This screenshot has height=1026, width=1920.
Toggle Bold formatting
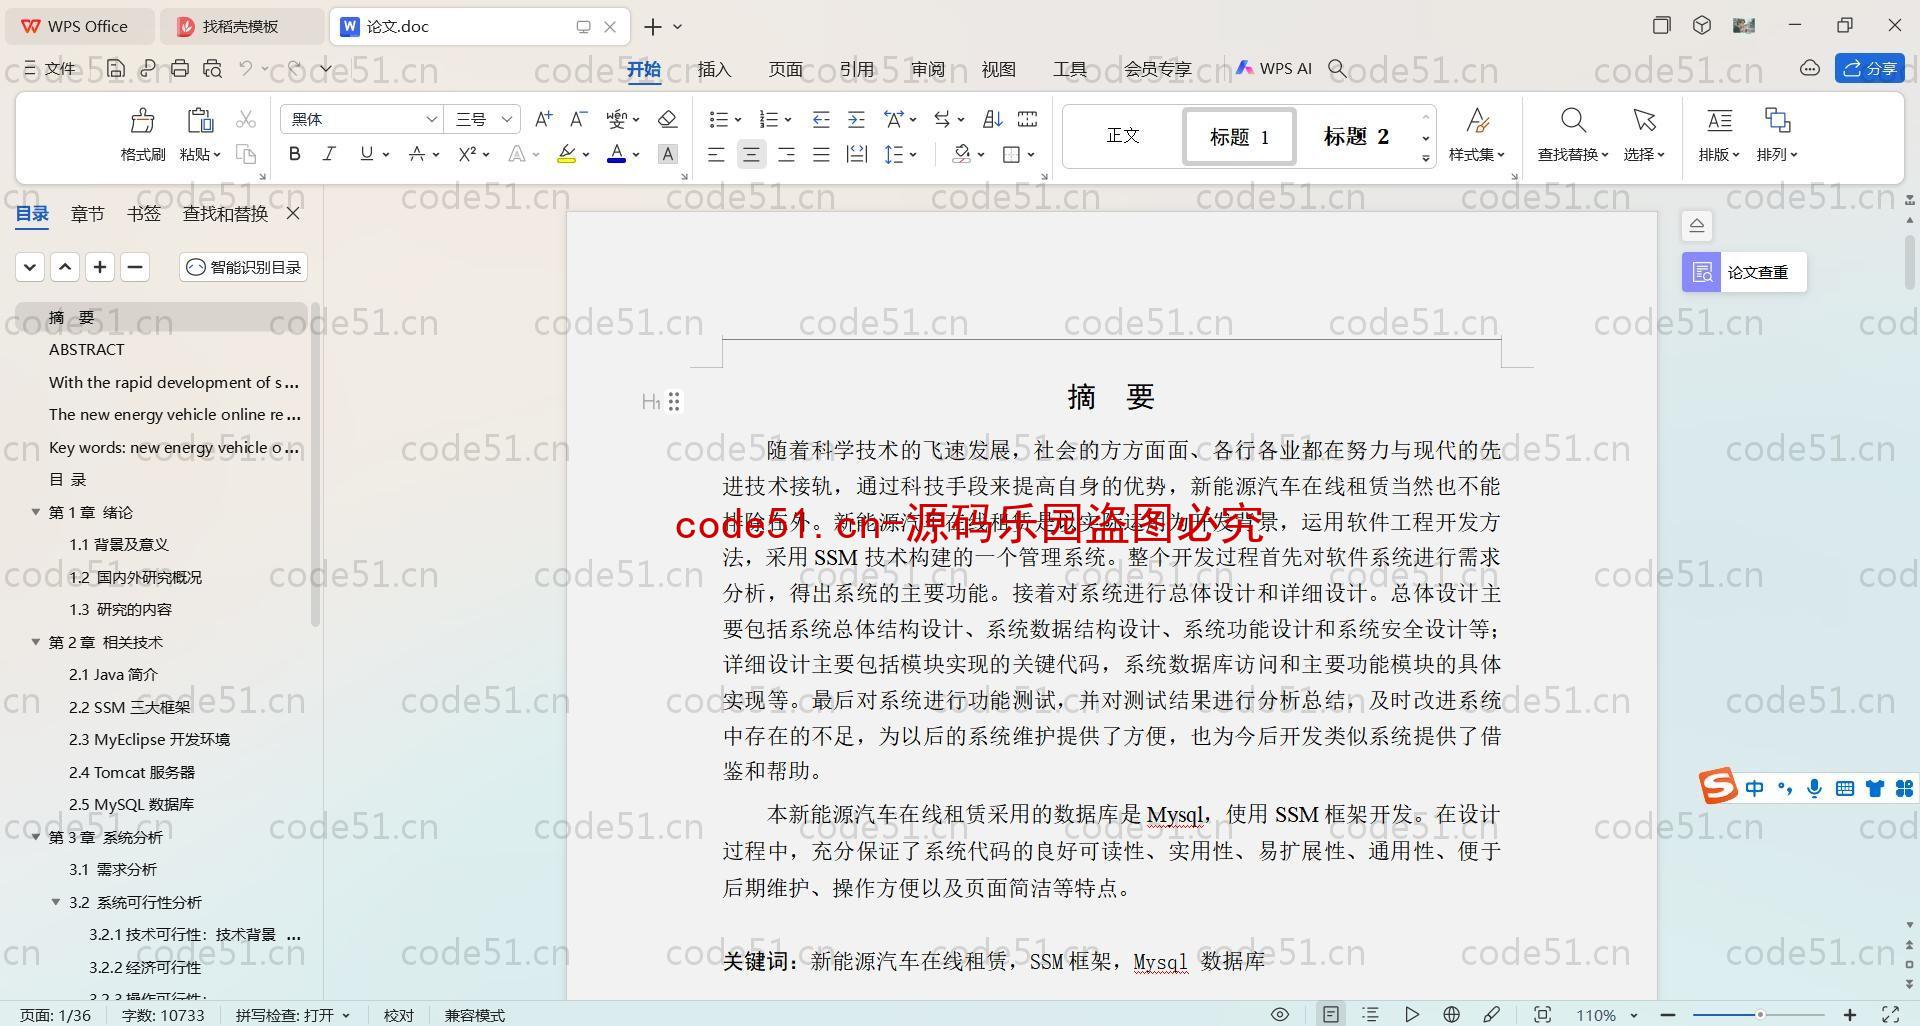tap(294, 154)
